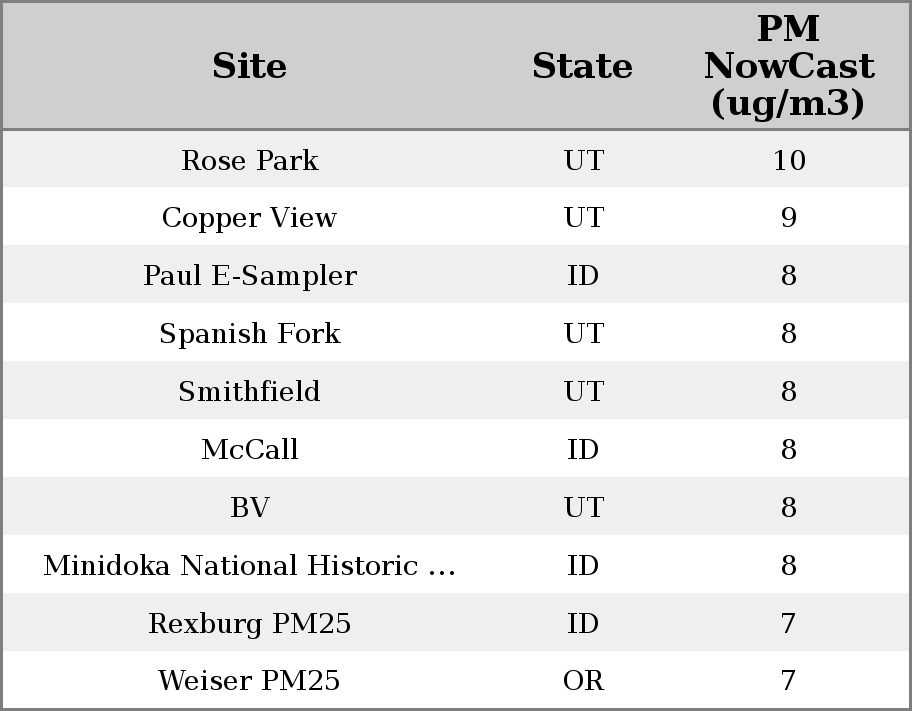Screen dimensions: 912x711
Task: Sort by the State column header
Action: [x=582, y=66]
